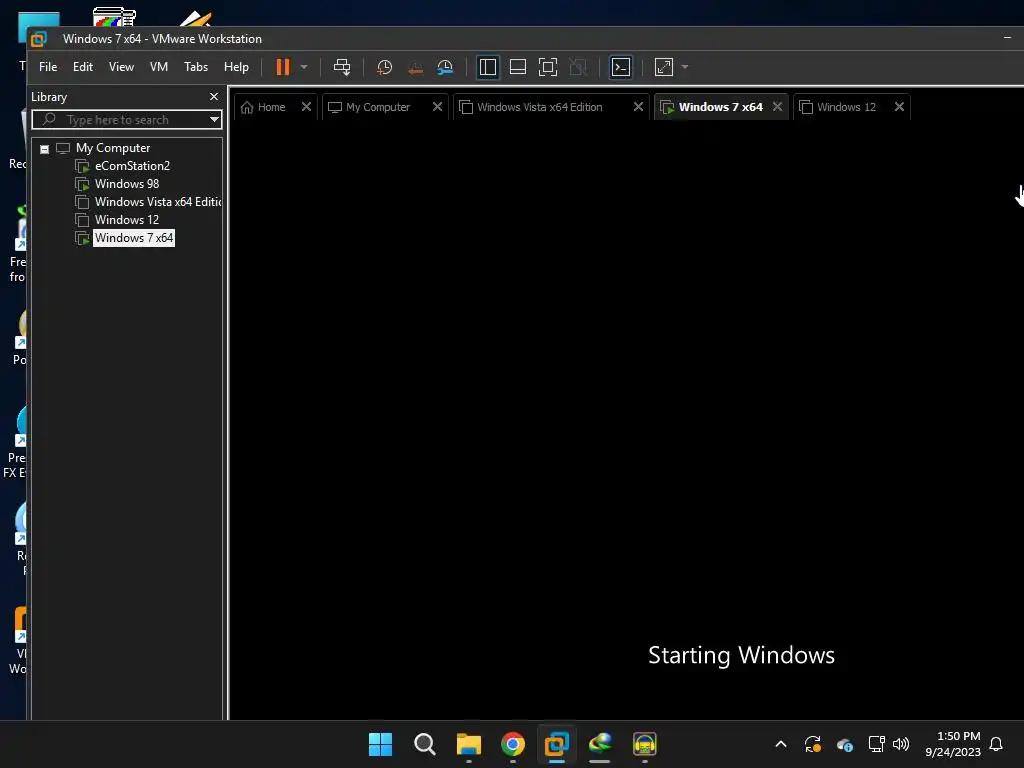
Task: Open the volume control tray icon
Action: pyautogui.click(x=901, y=744)
